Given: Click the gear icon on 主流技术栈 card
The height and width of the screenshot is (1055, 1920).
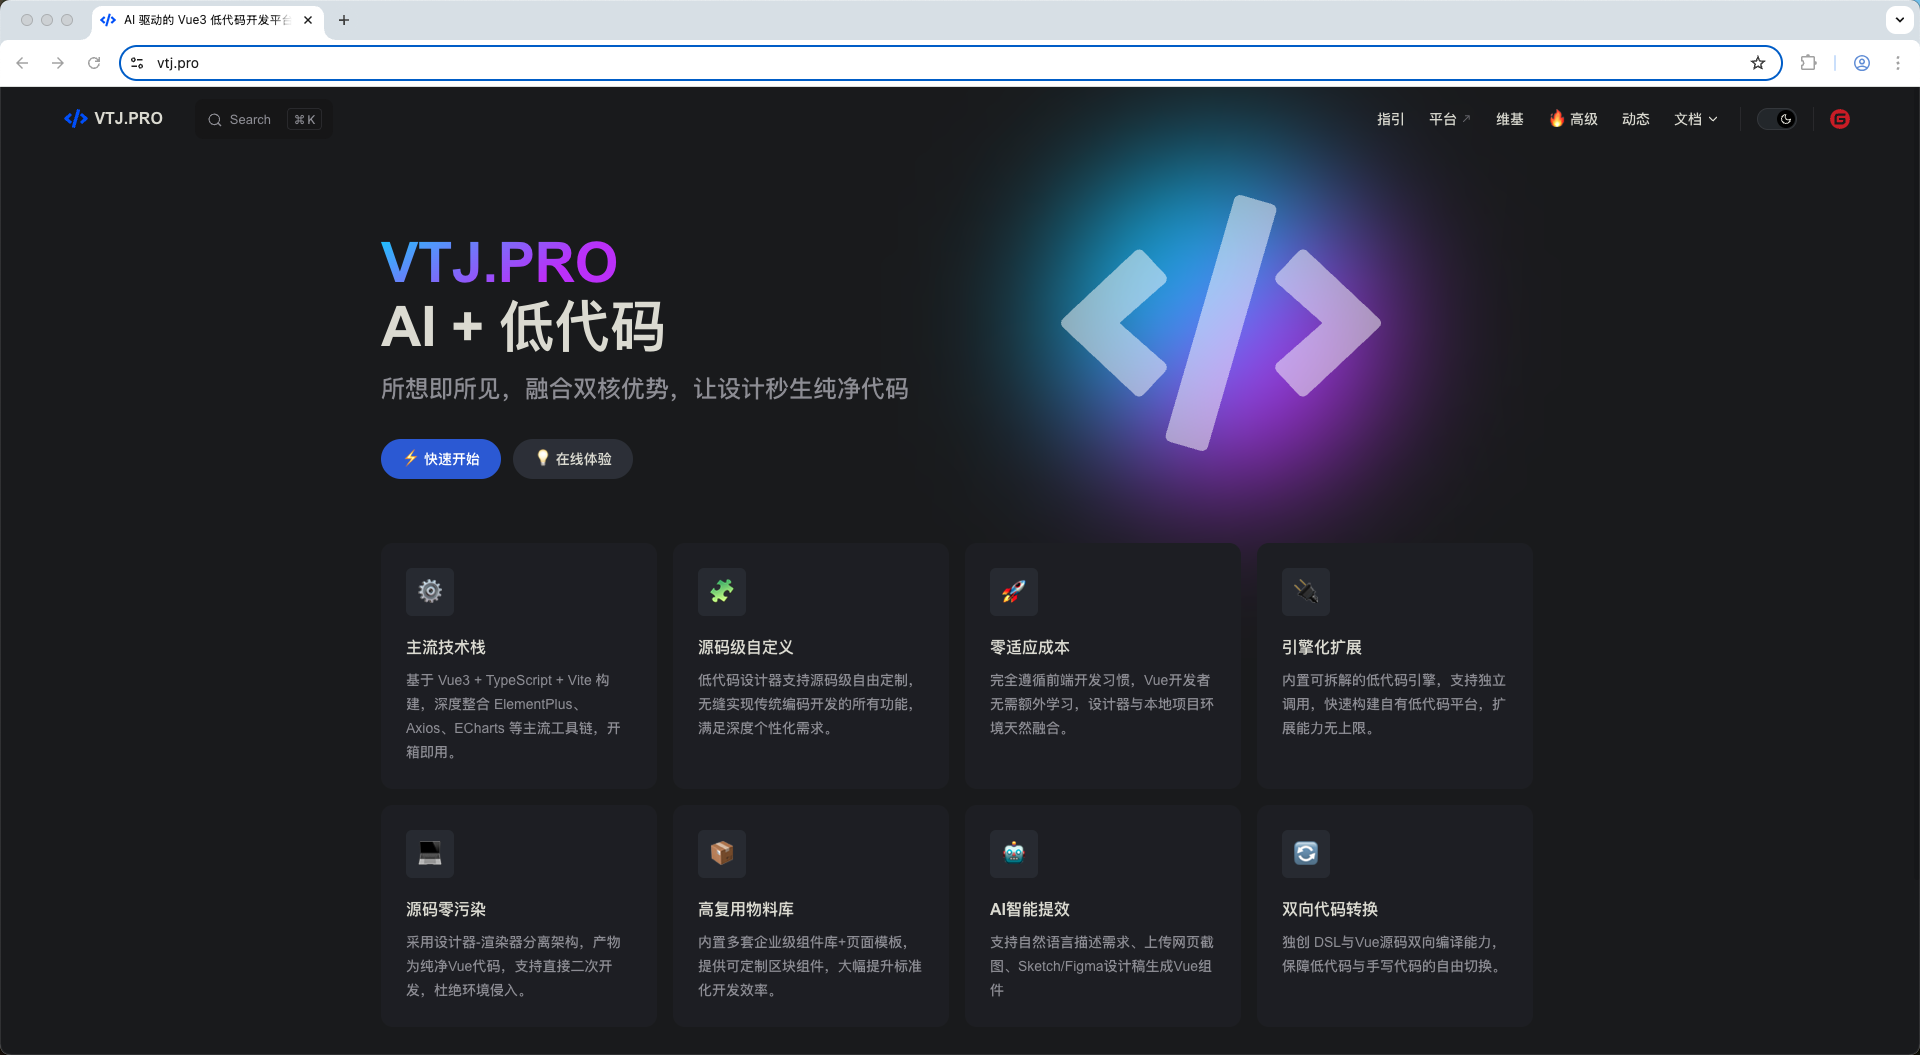Looking at the screenshot, I should (x=429, y=591).
